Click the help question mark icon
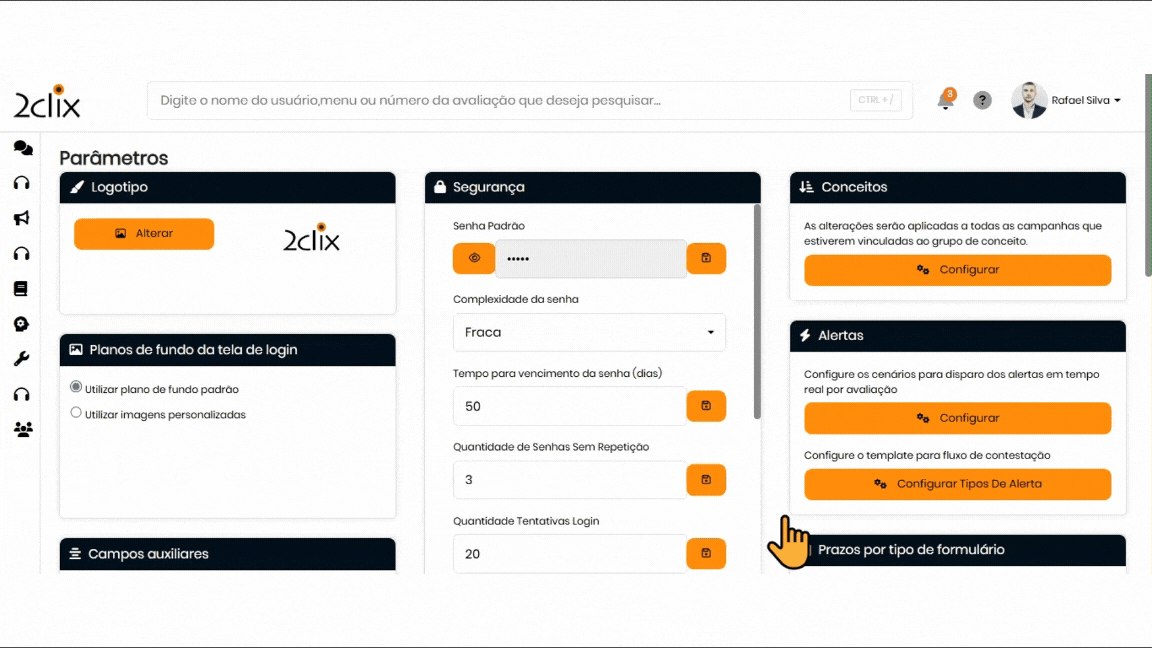Screen dimensions: 1152x648 point(982,100)
